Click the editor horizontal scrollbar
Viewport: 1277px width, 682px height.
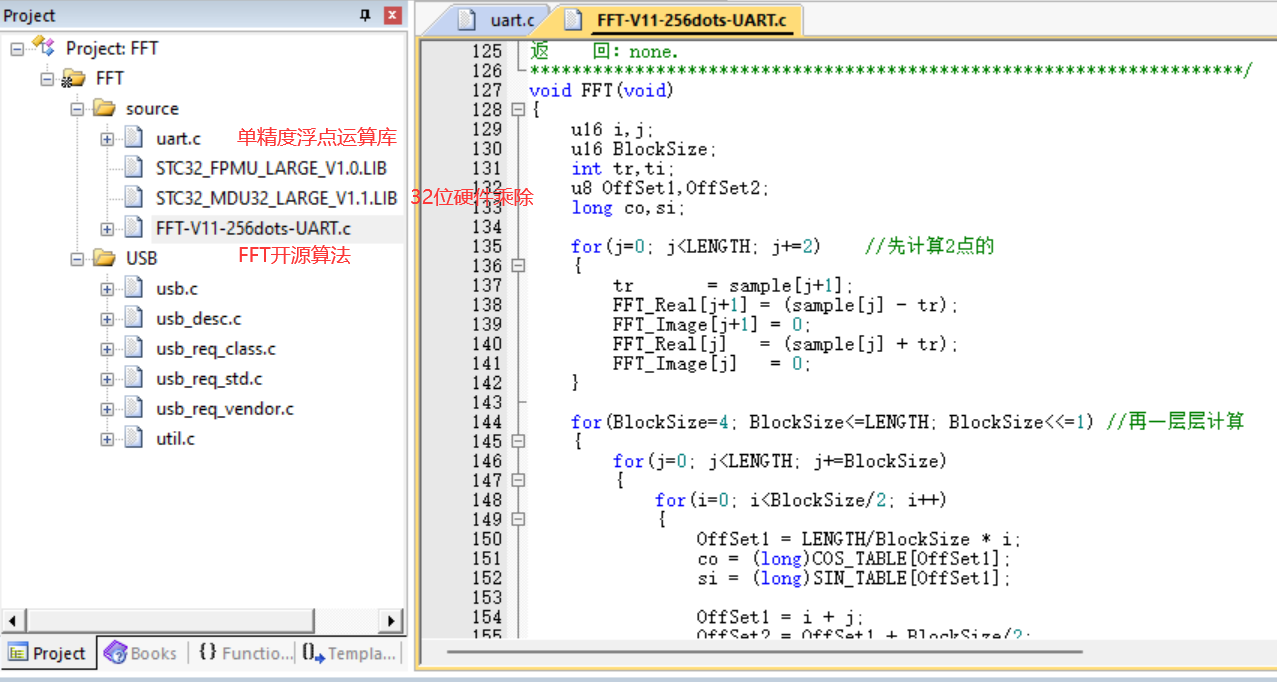tap(765, 652)
